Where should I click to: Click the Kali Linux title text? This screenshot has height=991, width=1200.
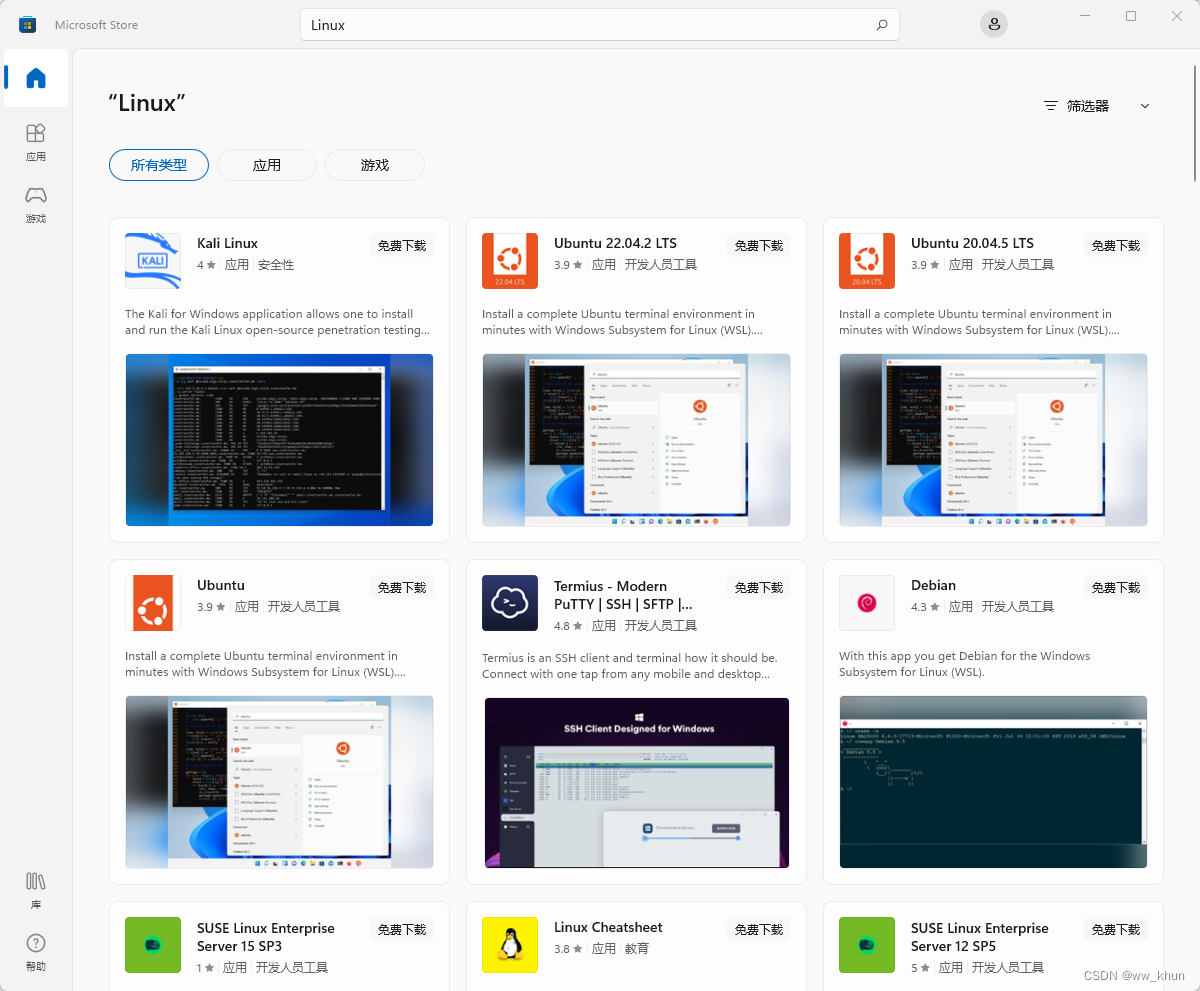[x=227, y=243]
